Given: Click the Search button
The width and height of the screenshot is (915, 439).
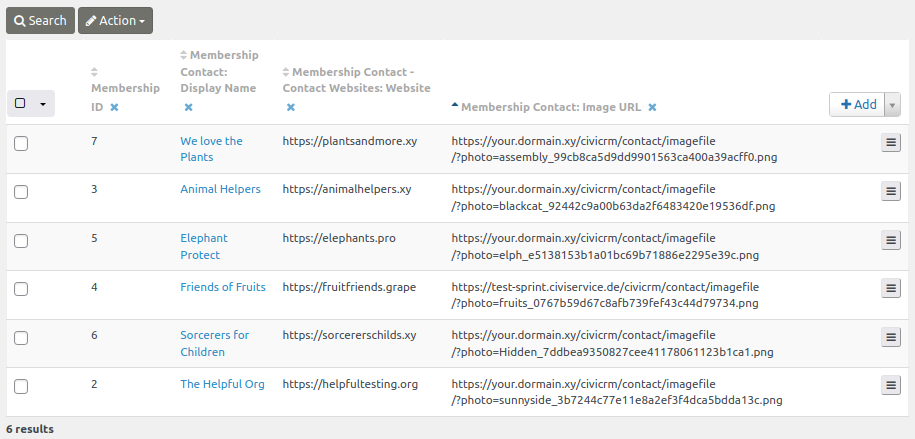Looking at the screenshot, I should tap(40, 20).
